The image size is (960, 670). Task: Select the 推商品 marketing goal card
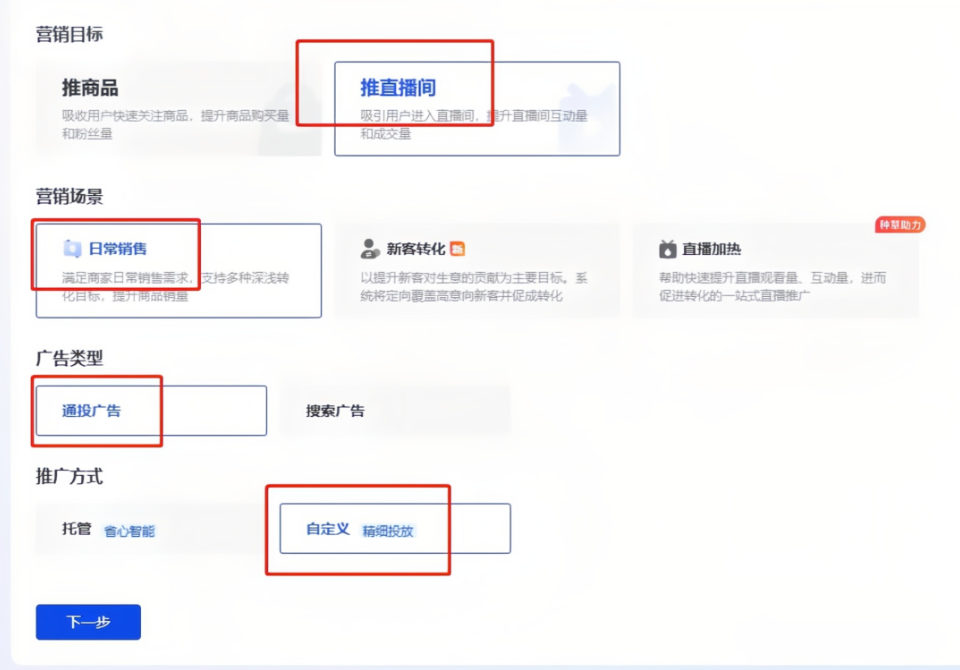pos(178,108)
